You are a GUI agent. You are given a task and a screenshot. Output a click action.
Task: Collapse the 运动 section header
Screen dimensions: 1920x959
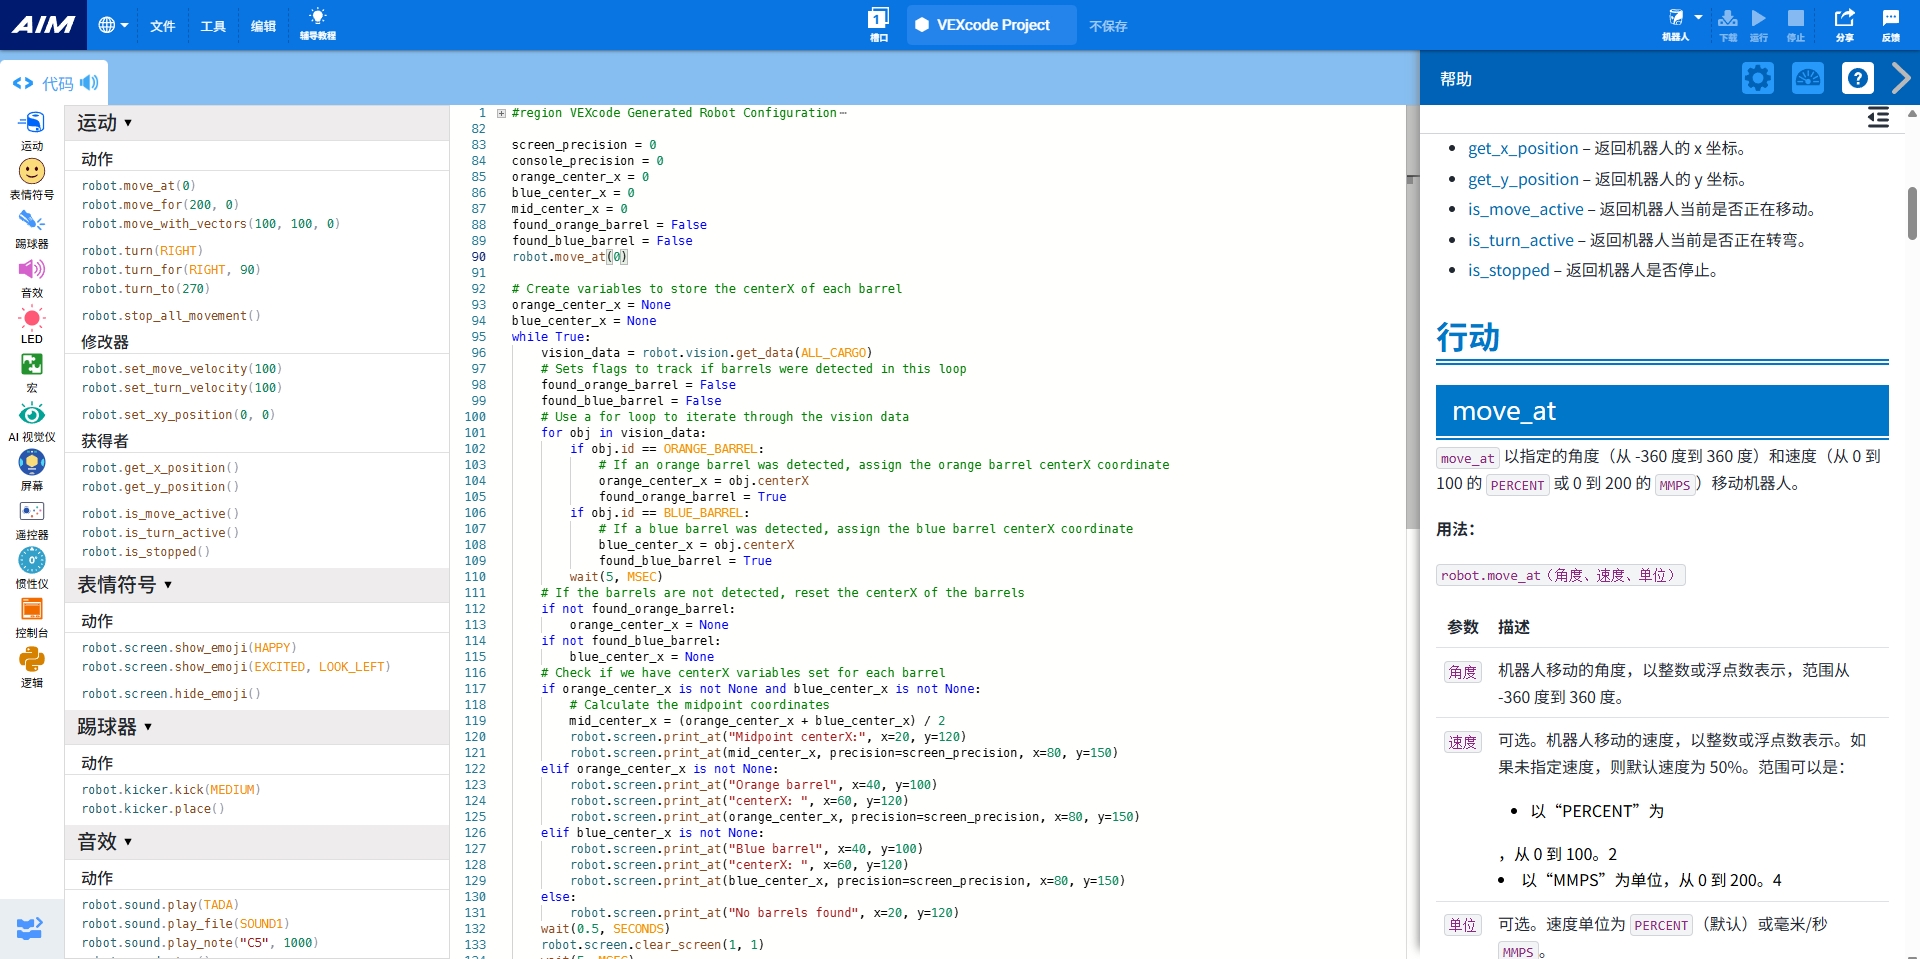(257, 123)
